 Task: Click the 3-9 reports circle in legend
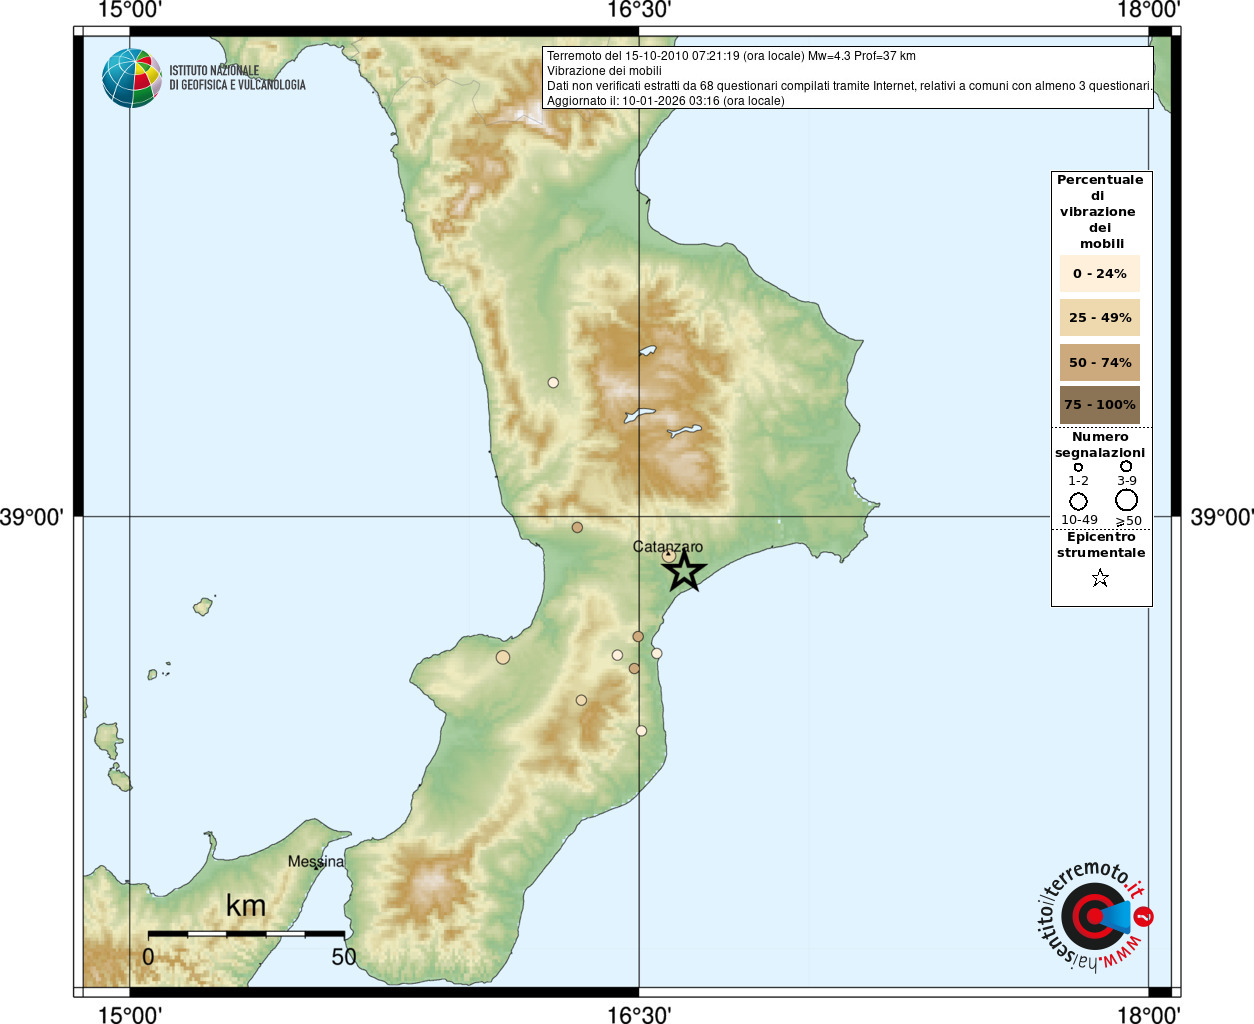[1126, 466]
